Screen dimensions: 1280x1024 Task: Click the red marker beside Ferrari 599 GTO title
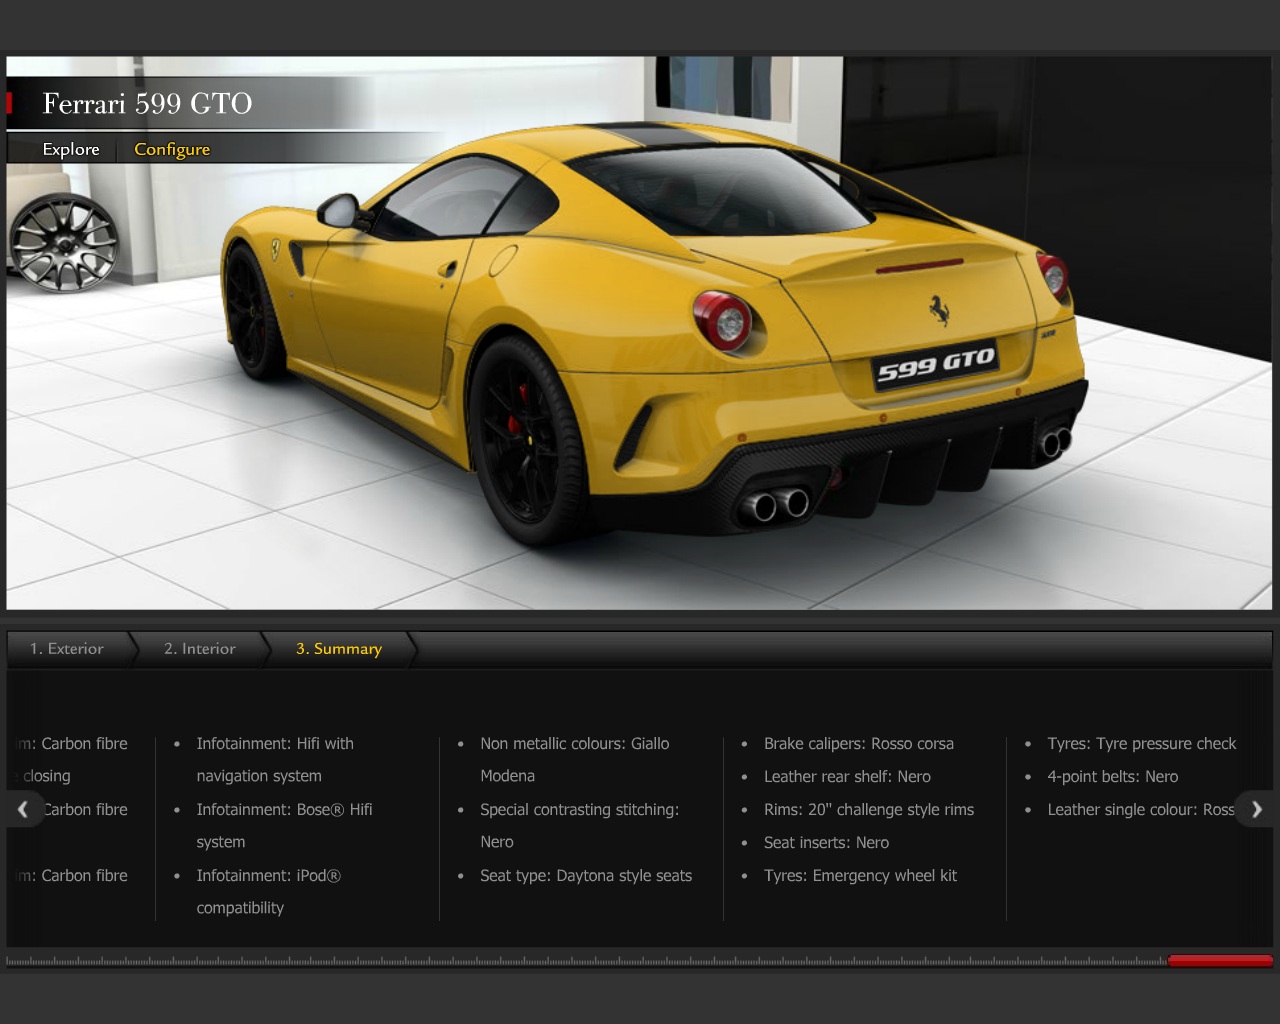coord(10,103)
